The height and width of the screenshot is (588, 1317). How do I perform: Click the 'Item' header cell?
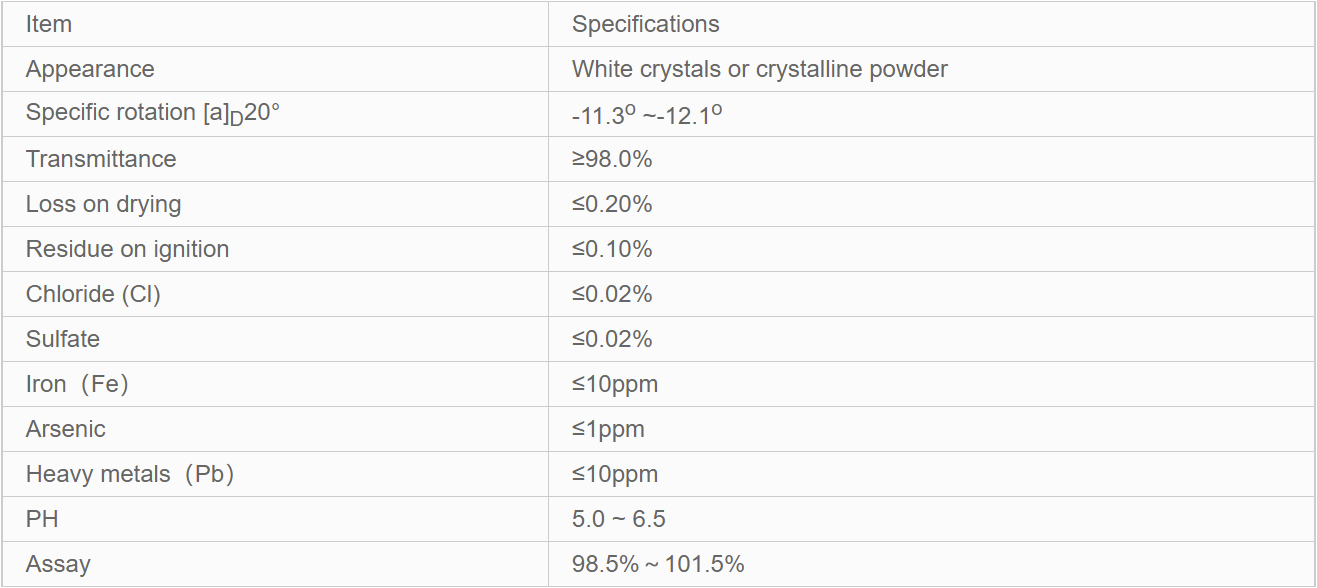click(x=49, y=24)
